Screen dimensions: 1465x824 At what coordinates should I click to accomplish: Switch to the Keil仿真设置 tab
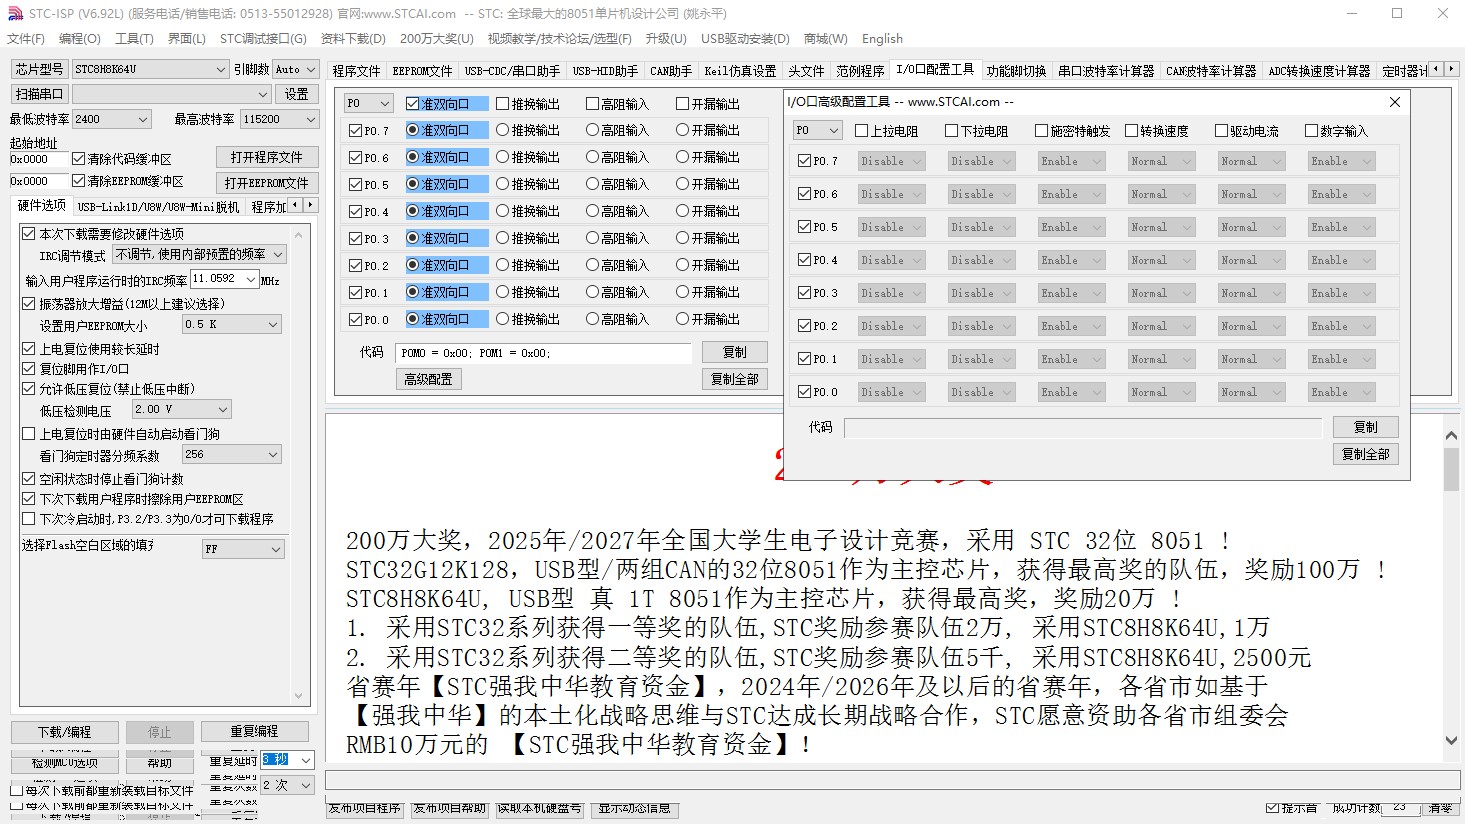739,71
